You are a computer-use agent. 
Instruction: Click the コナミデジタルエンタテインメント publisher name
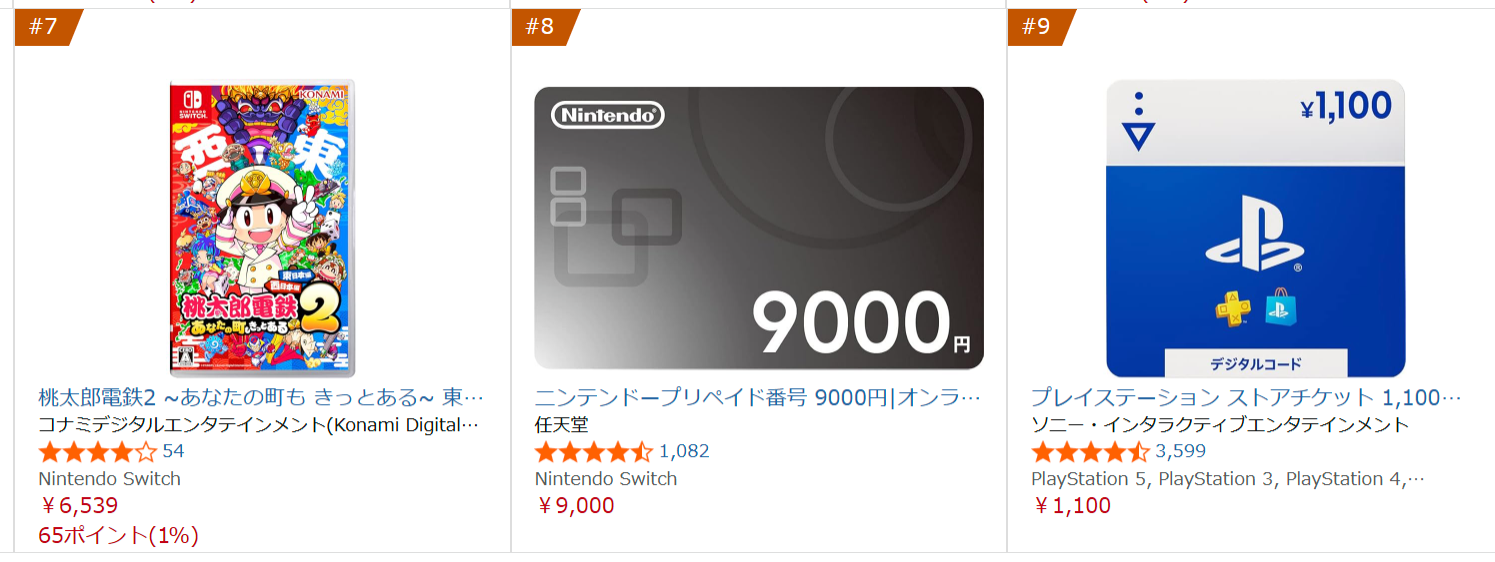259,424
